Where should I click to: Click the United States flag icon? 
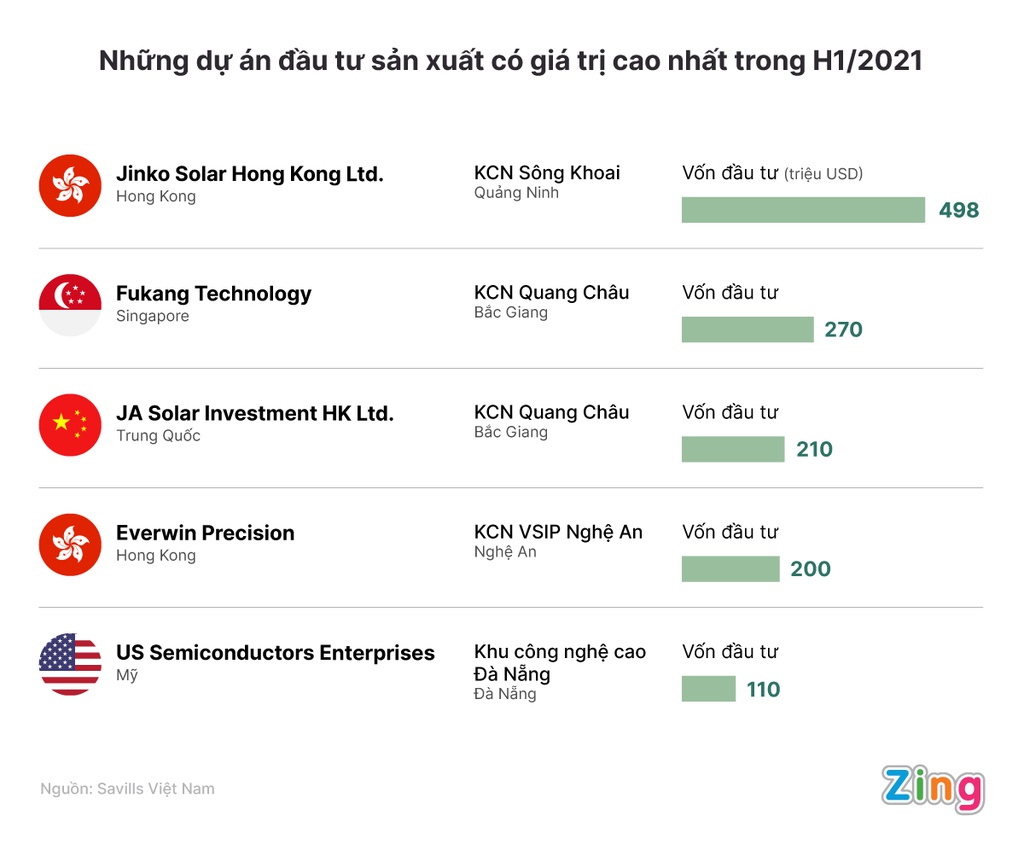pos(70,664)
